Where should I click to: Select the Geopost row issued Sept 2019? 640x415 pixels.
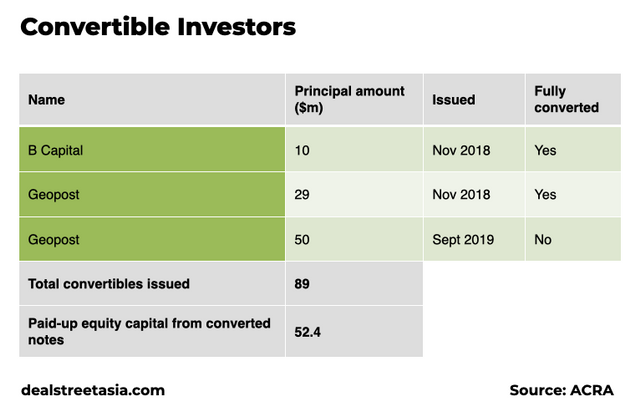coord(53,240)
